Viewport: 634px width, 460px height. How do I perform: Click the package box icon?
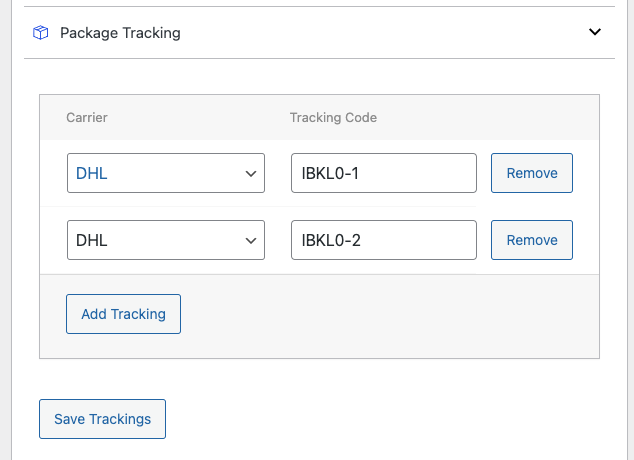[41, 33]
